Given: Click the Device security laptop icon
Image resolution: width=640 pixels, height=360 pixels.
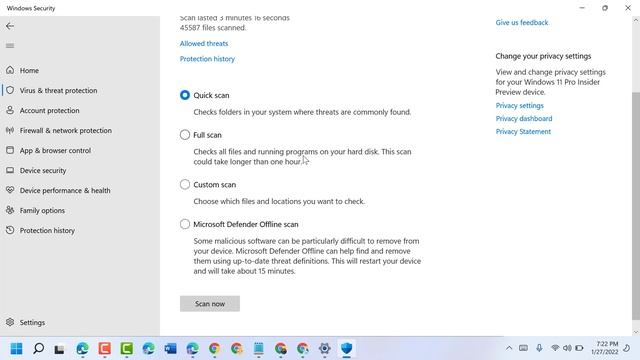Looking at the screenshot, I should [10, 170].
